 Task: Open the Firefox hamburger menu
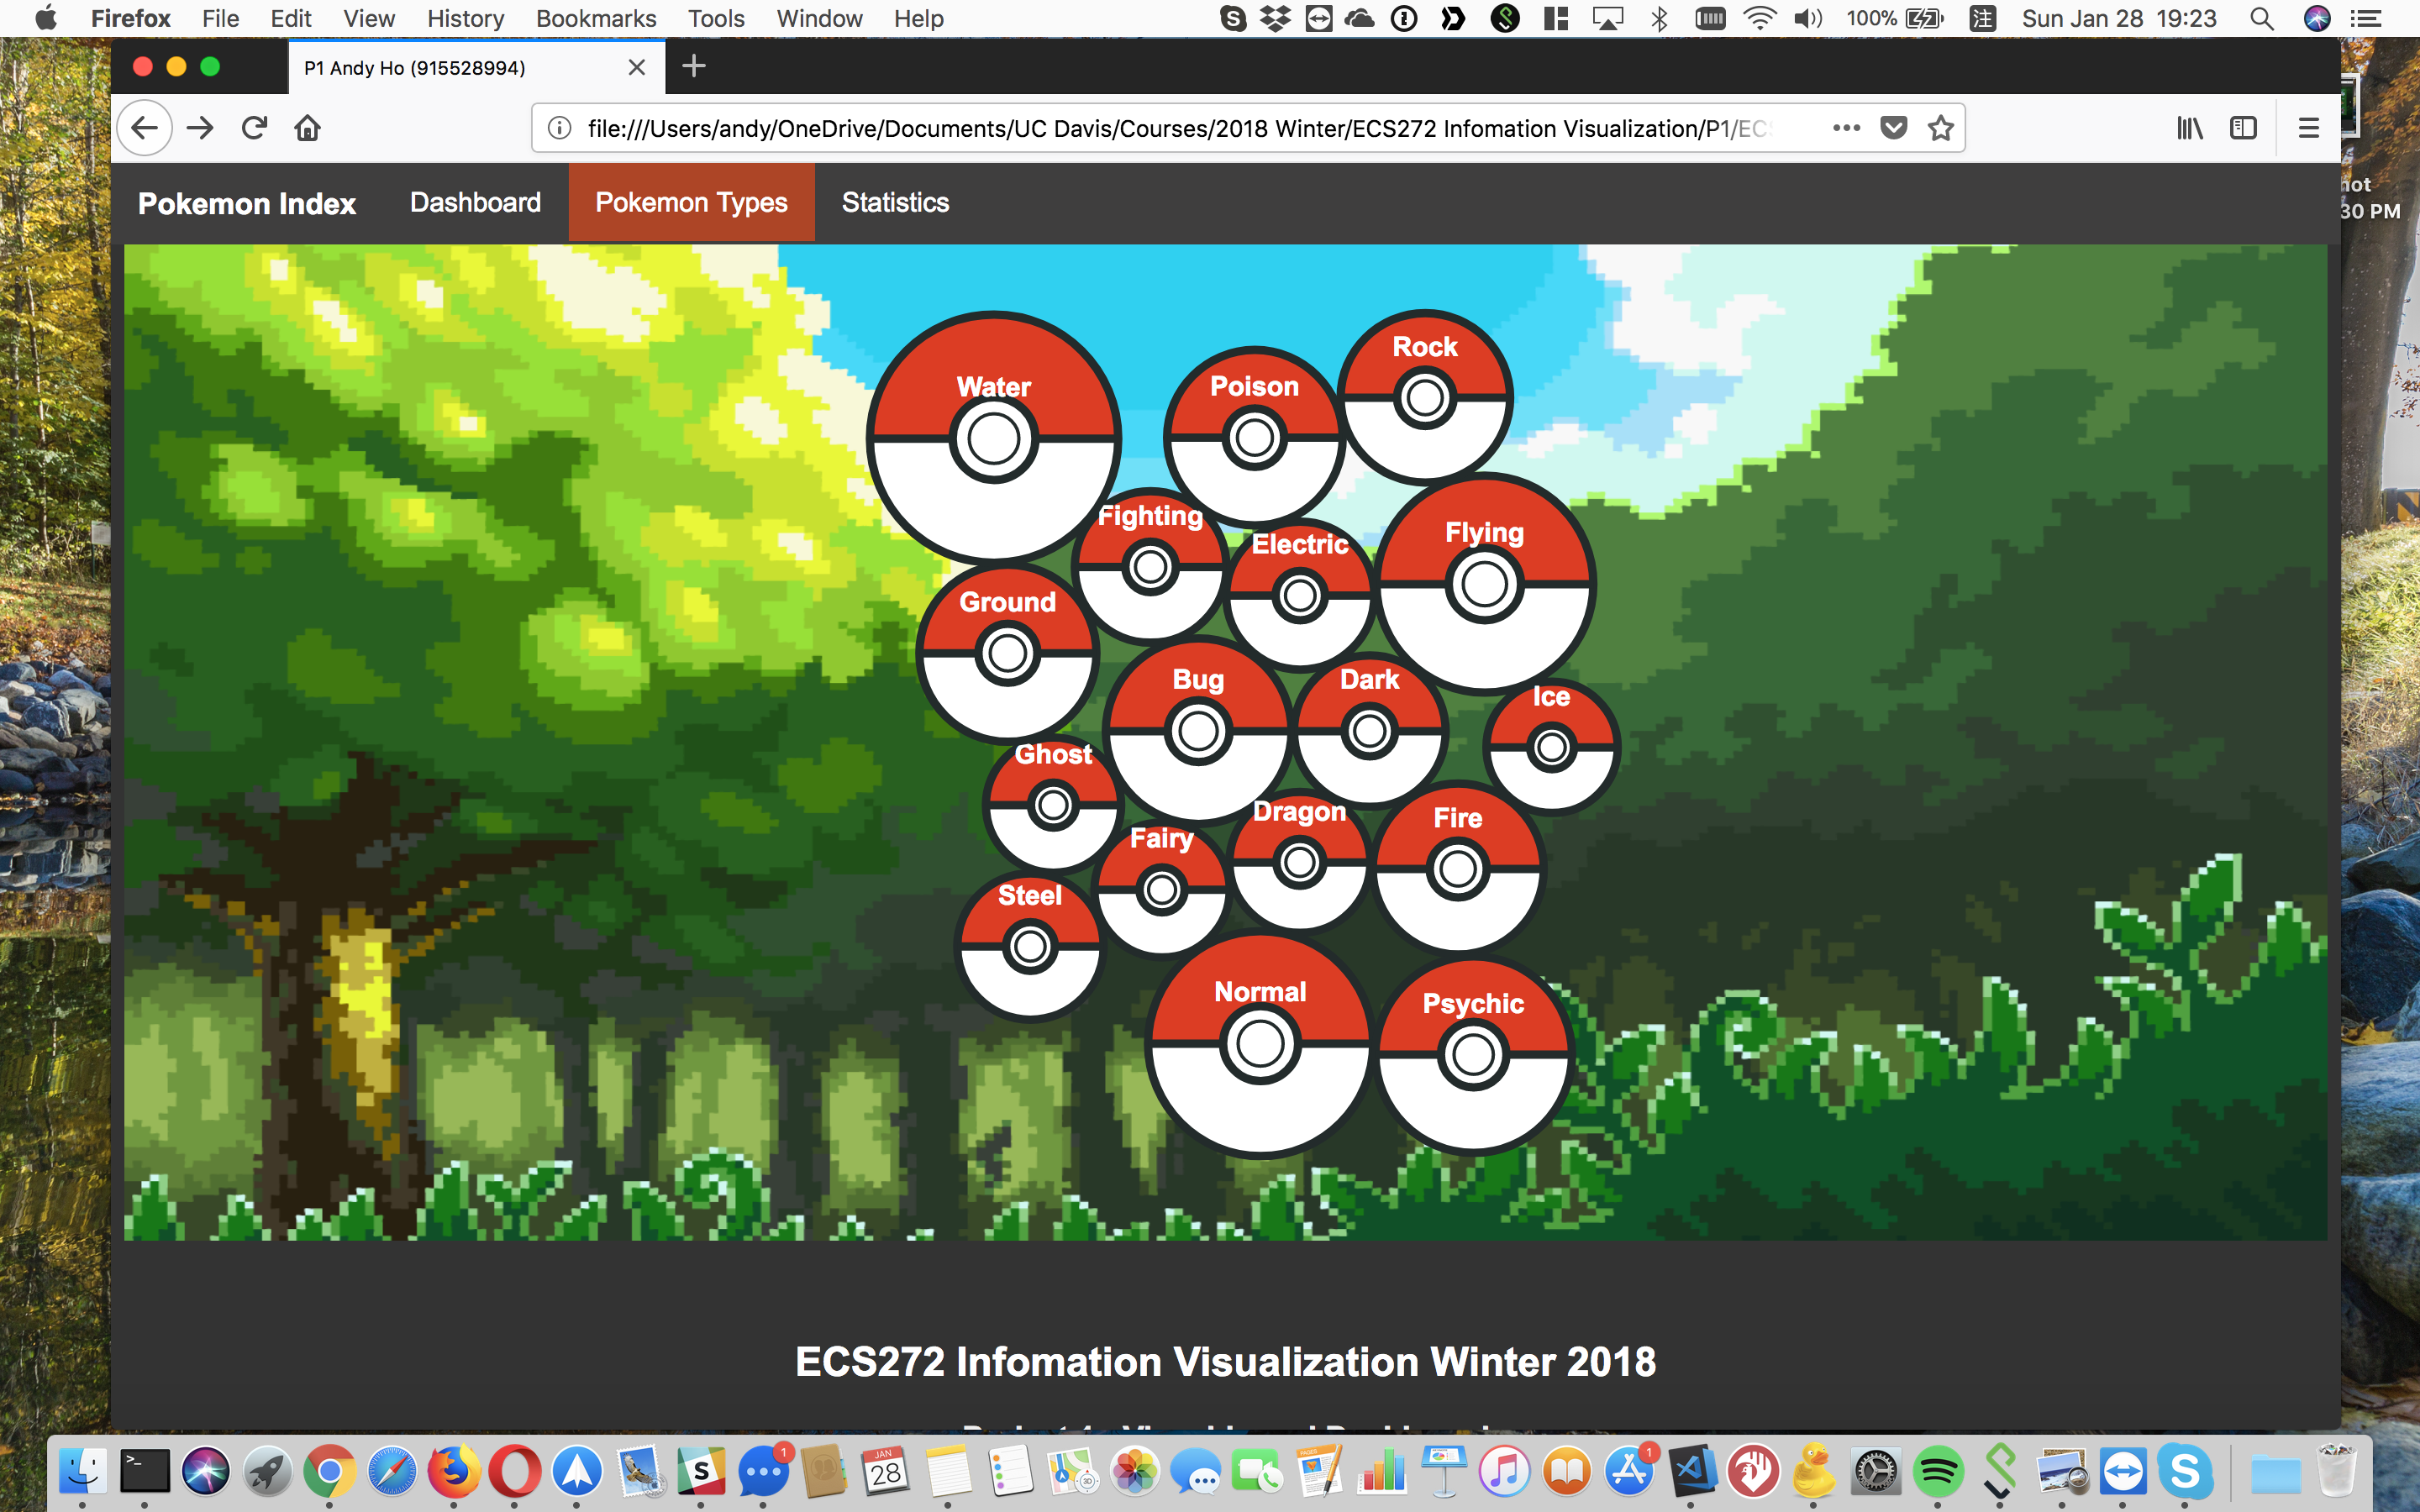(x=2308, y=128)
